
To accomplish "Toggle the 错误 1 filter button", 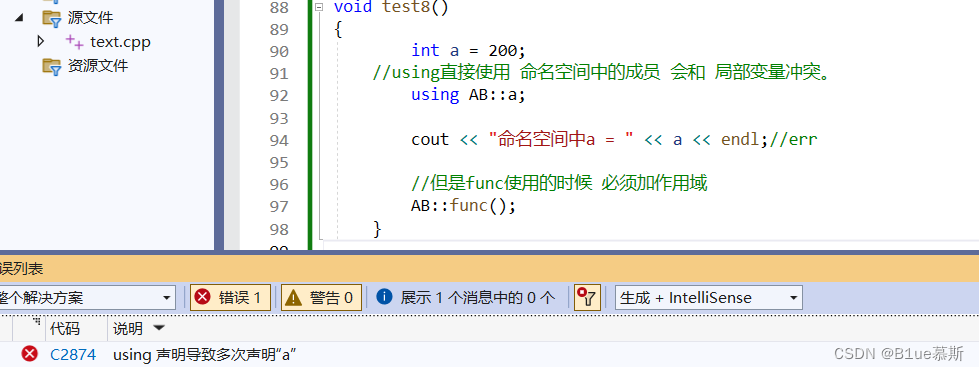I will click(x=230, y=297).
